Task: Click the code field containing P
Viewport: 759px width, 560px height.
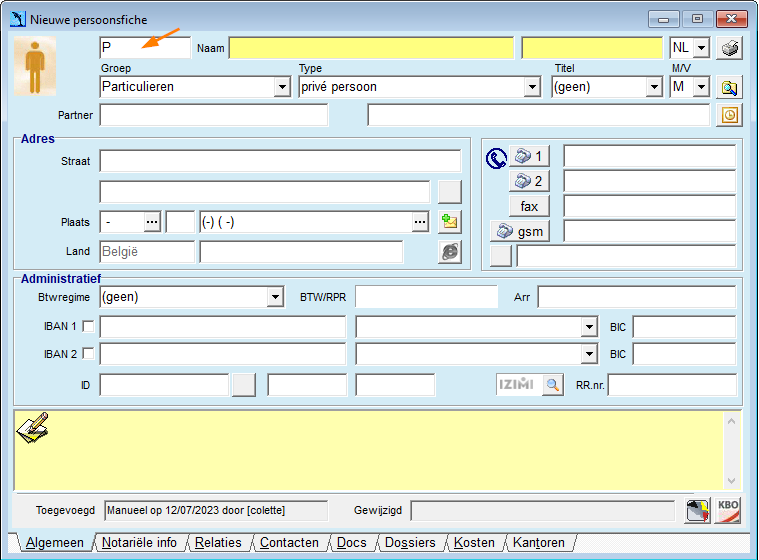Action: click(x=145, y=48)
